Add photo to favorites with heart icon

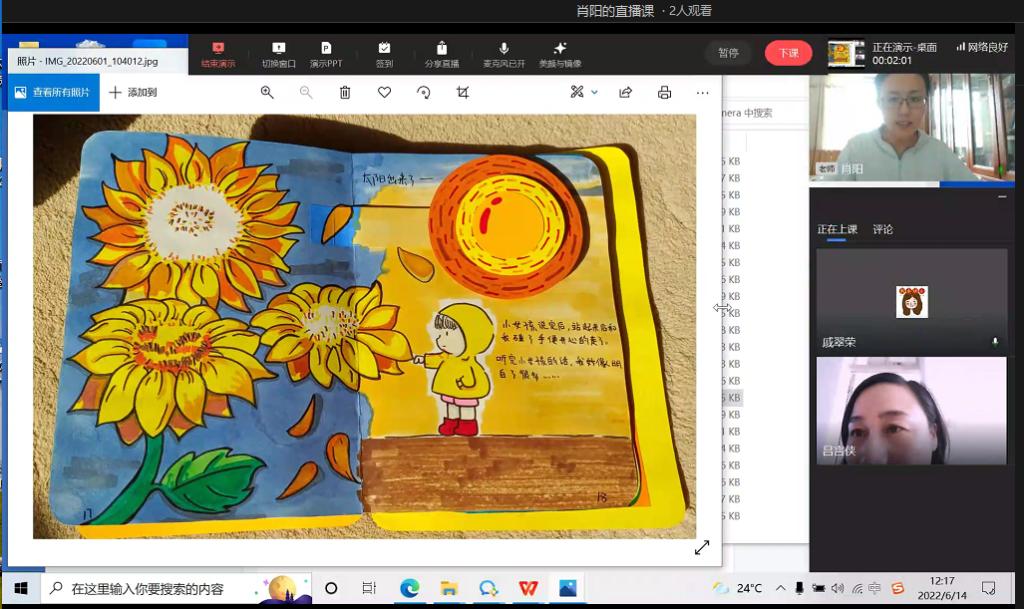(x=384, y=92)
